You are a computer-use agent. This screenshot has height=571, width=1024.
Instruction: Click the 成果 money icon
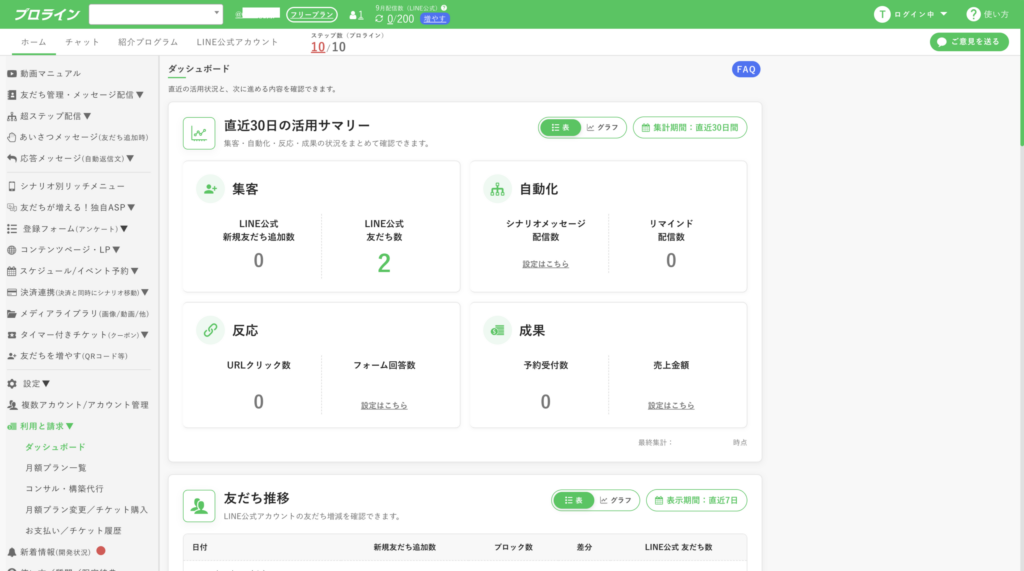[497, 331]
